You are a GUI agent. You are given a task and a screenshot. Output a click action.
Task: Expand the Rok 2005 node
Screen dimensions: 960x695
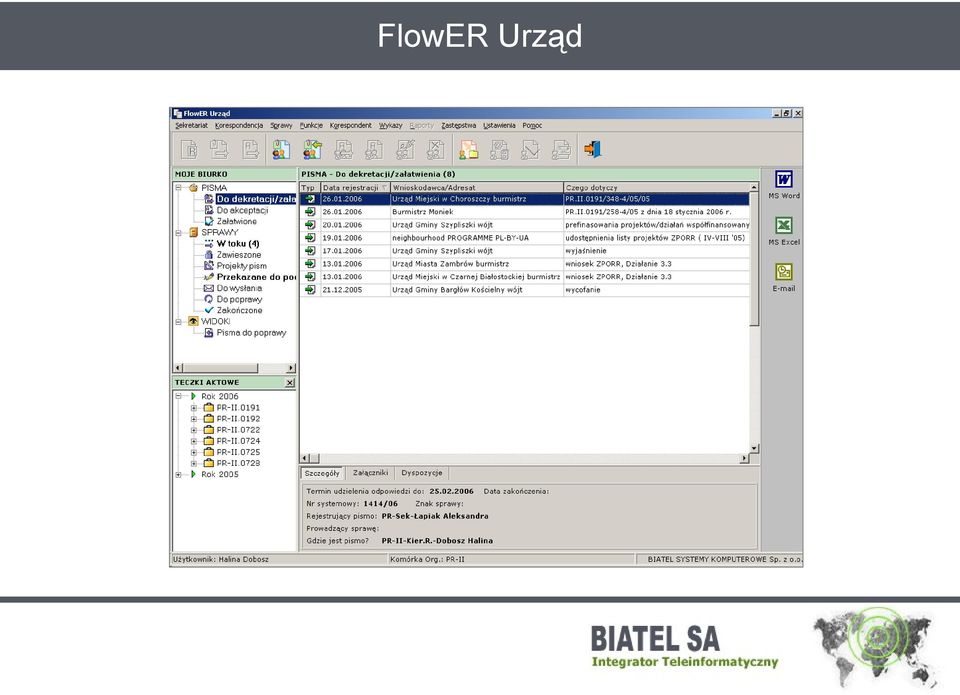click(x=179, y=475)
